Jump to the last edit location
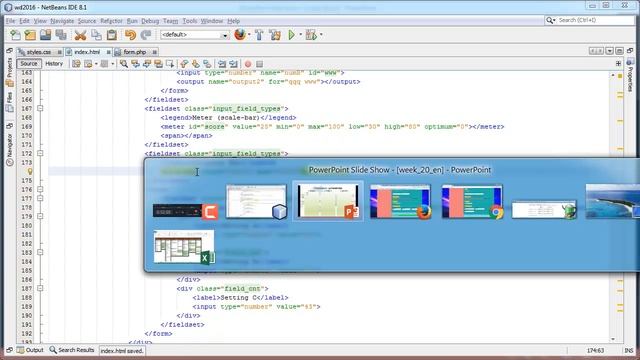640x360 pixels. click(76, 64)
